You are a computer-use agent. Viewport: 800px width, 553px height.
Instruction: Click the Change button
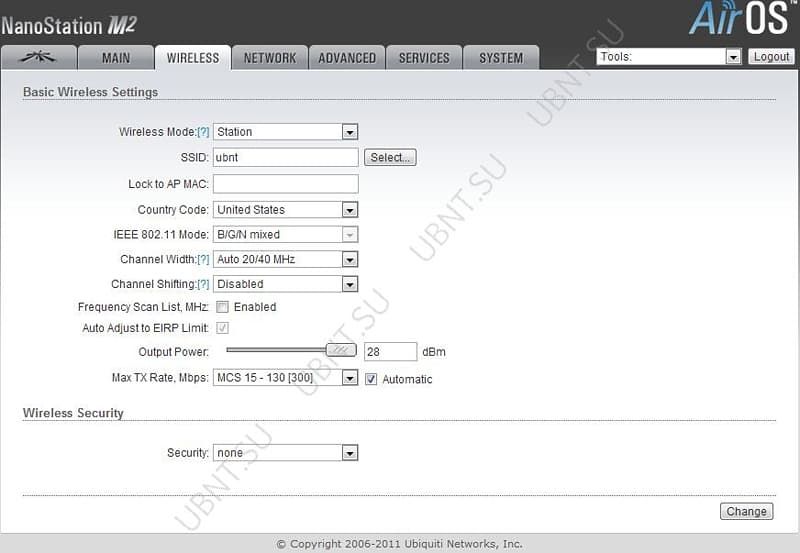click(x=746, y=511)
